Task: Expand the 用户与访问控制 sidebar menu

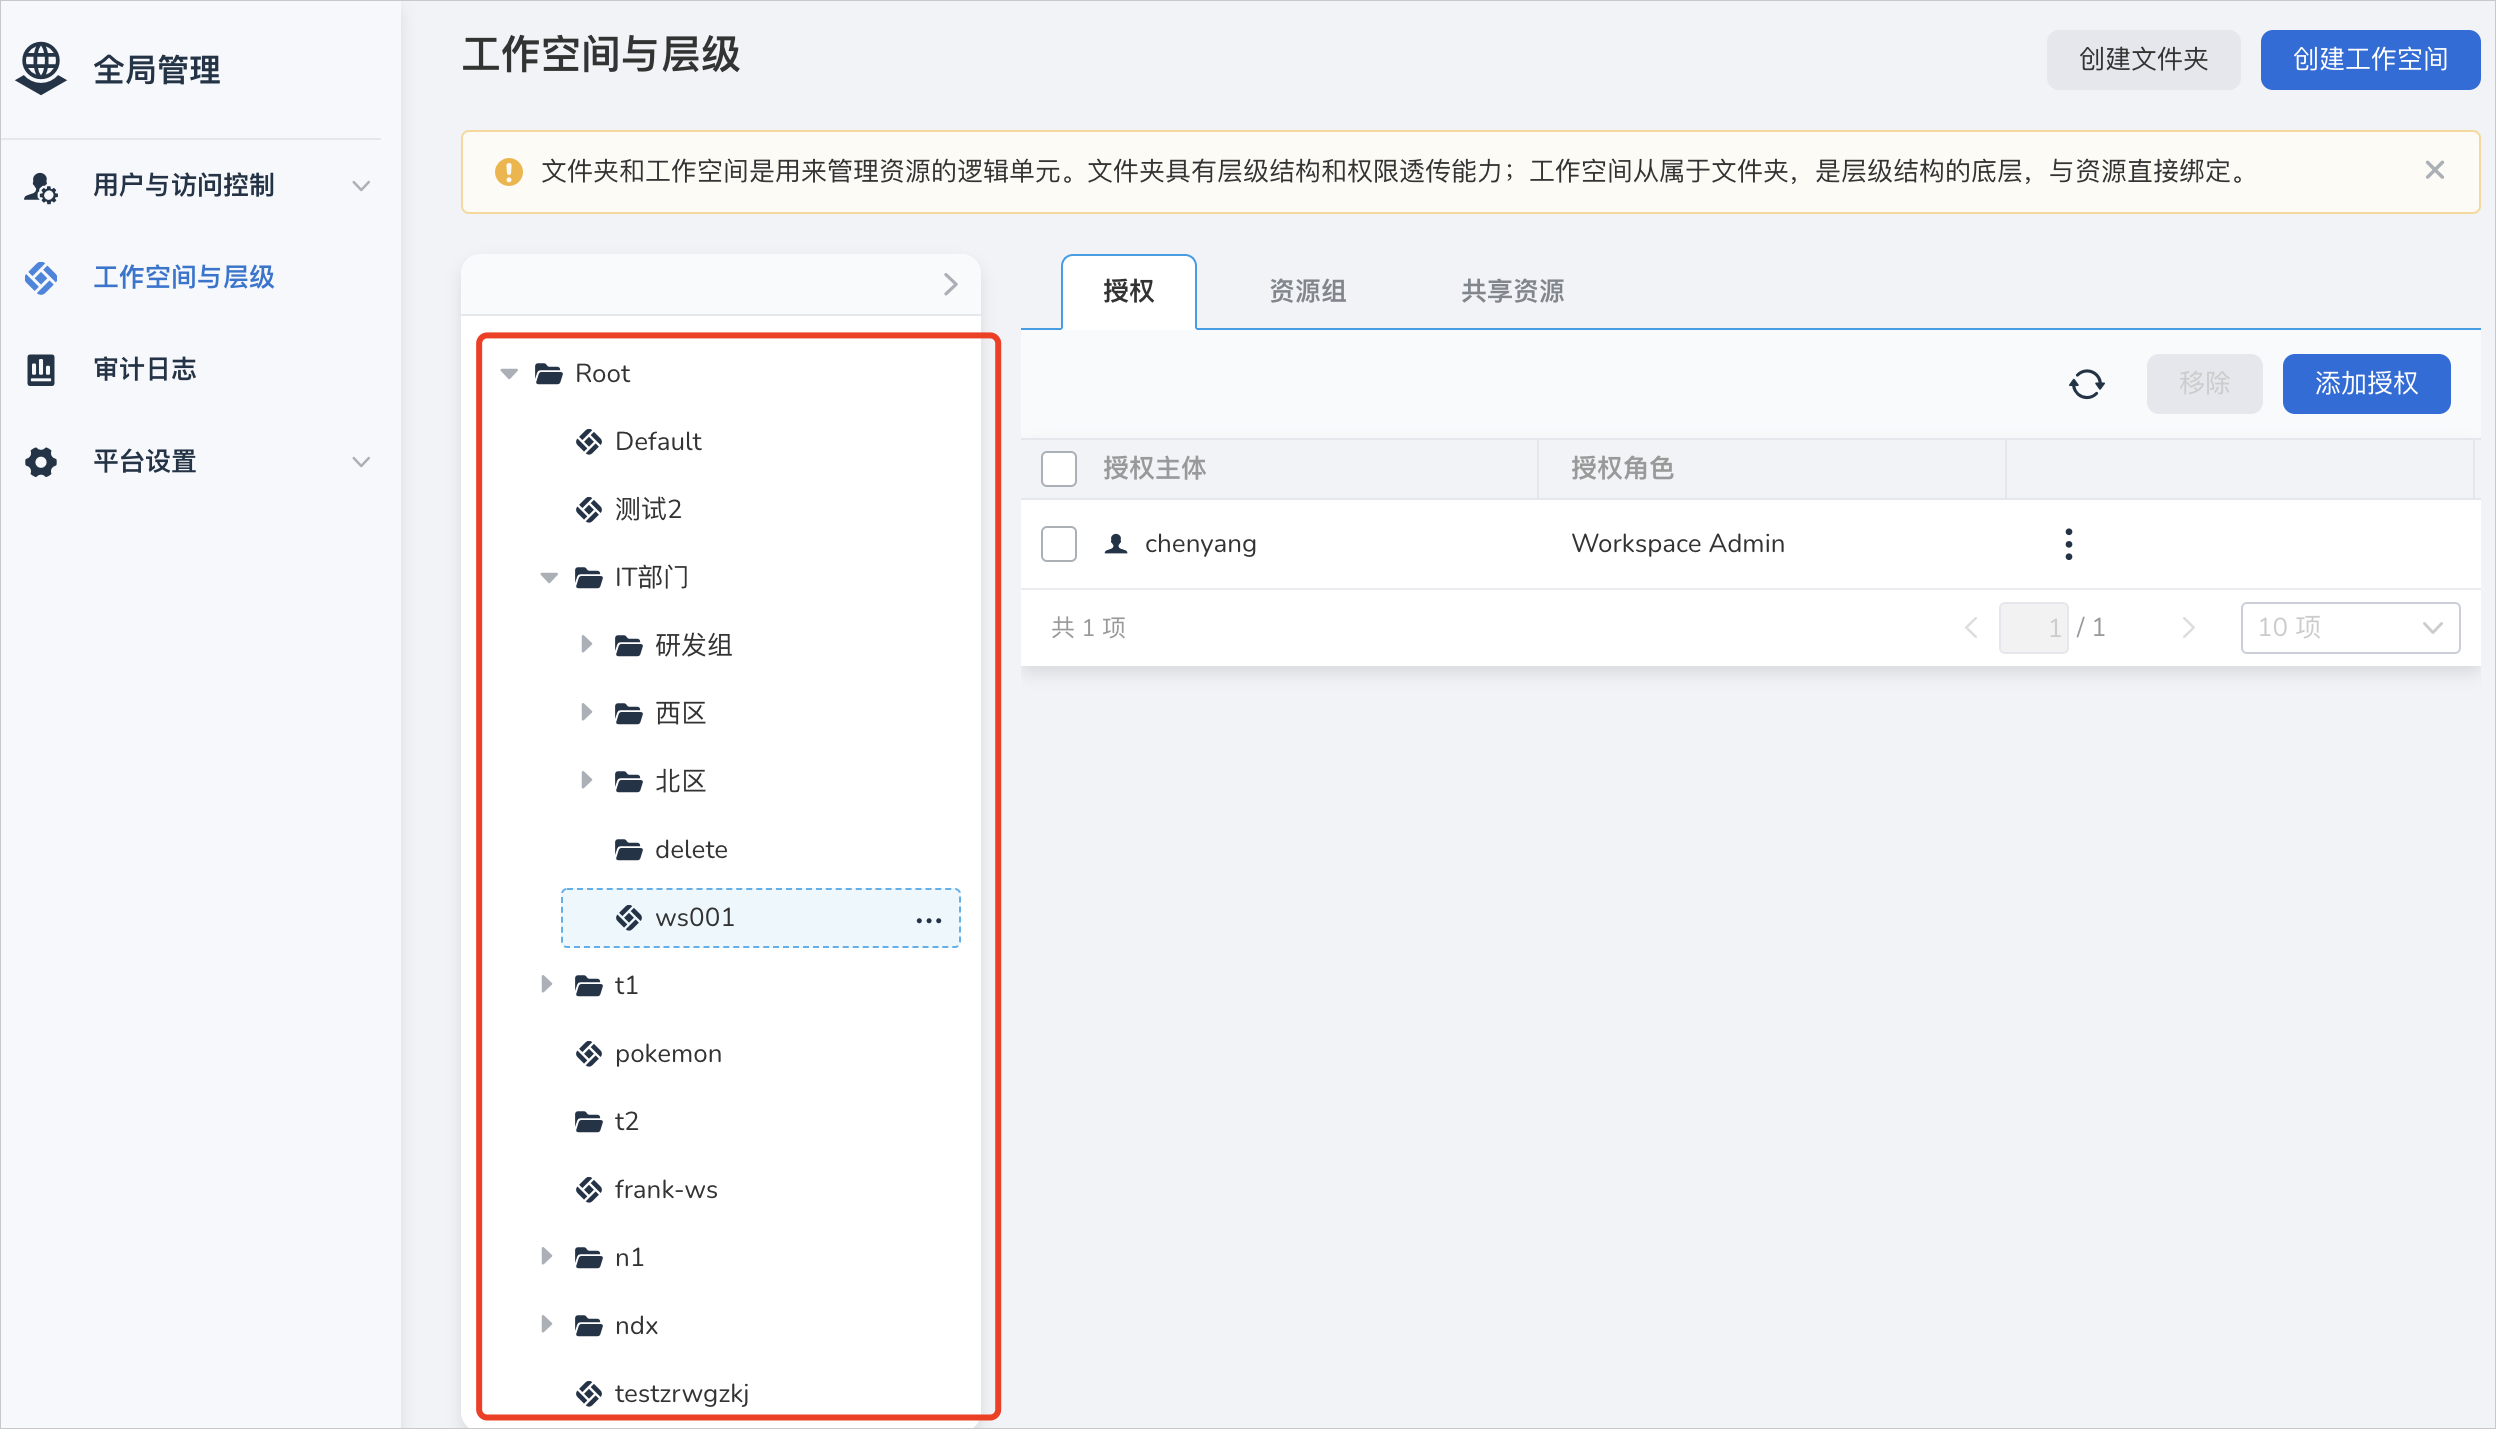Action: (361, 186)
